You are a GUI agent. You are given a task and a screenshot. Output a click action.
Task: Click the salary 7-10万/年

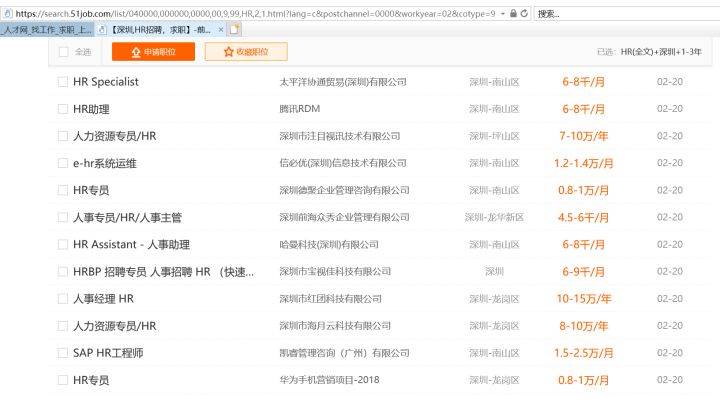coord(584,136)
